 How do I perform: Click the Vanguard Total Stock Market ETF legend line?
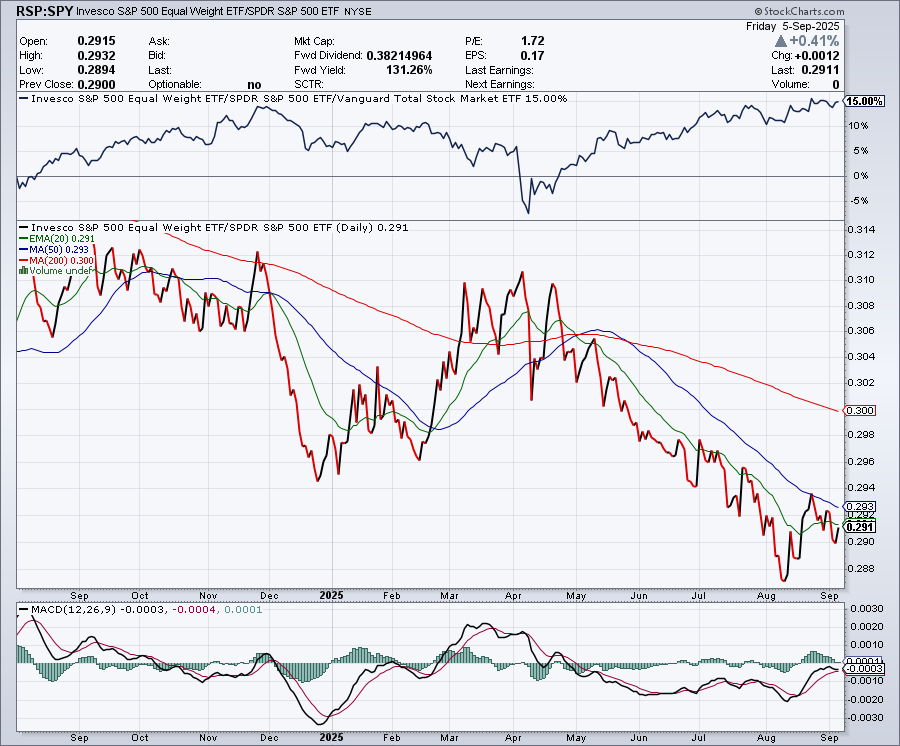tap(293, 99)
